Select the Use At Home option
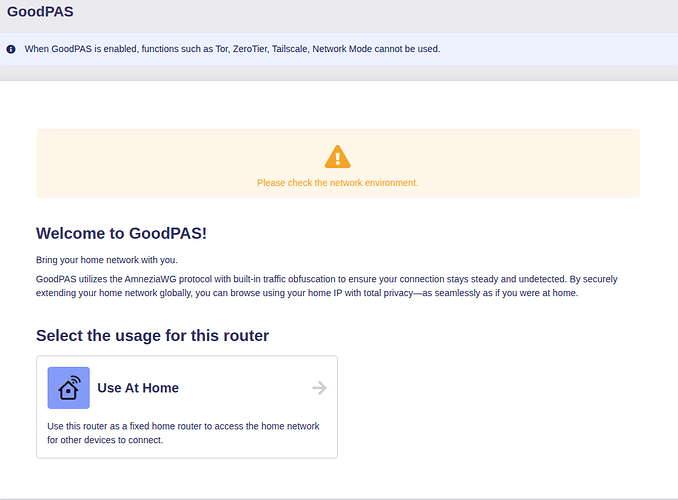This screenshot has height=500, width=678. click(187, 407)
